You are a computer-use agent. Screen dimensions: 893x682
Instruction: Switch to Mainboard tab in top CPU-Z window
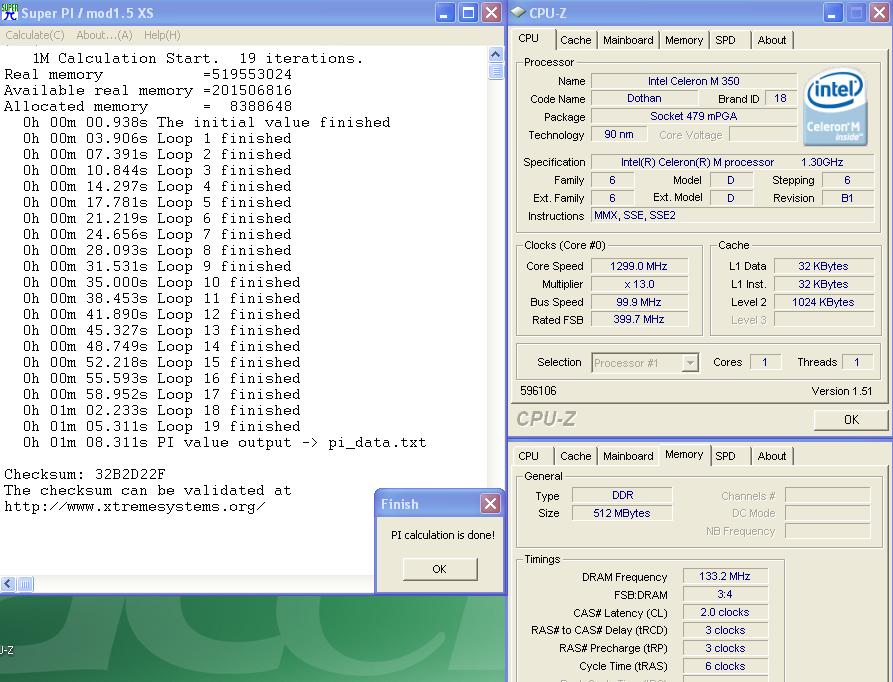point(628,40)
